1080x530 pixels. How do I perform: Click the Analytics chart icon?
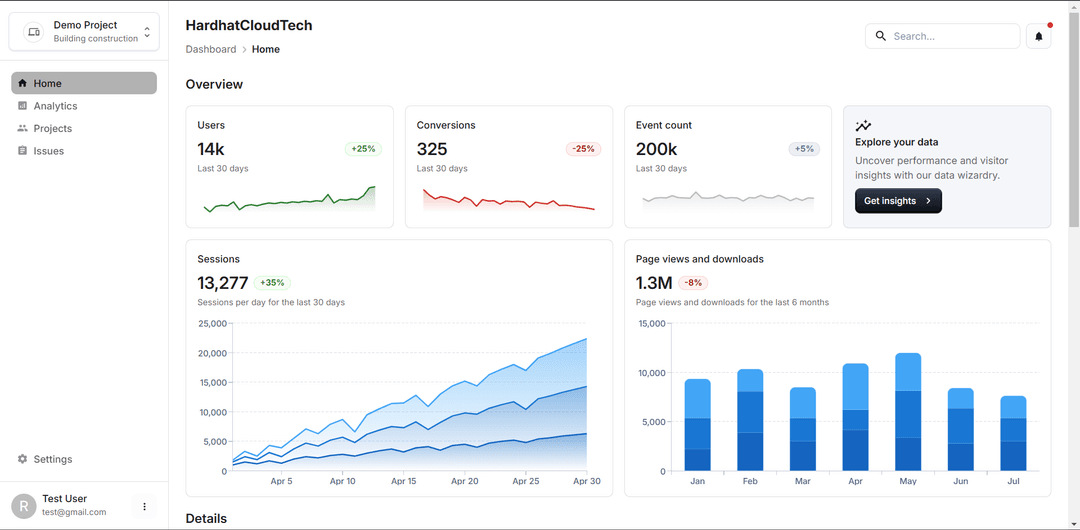click(23, 106)
